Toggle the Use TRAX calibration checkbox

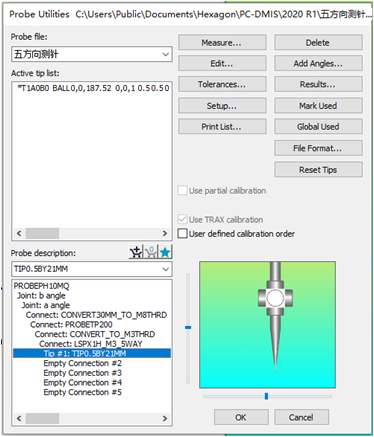182,219
